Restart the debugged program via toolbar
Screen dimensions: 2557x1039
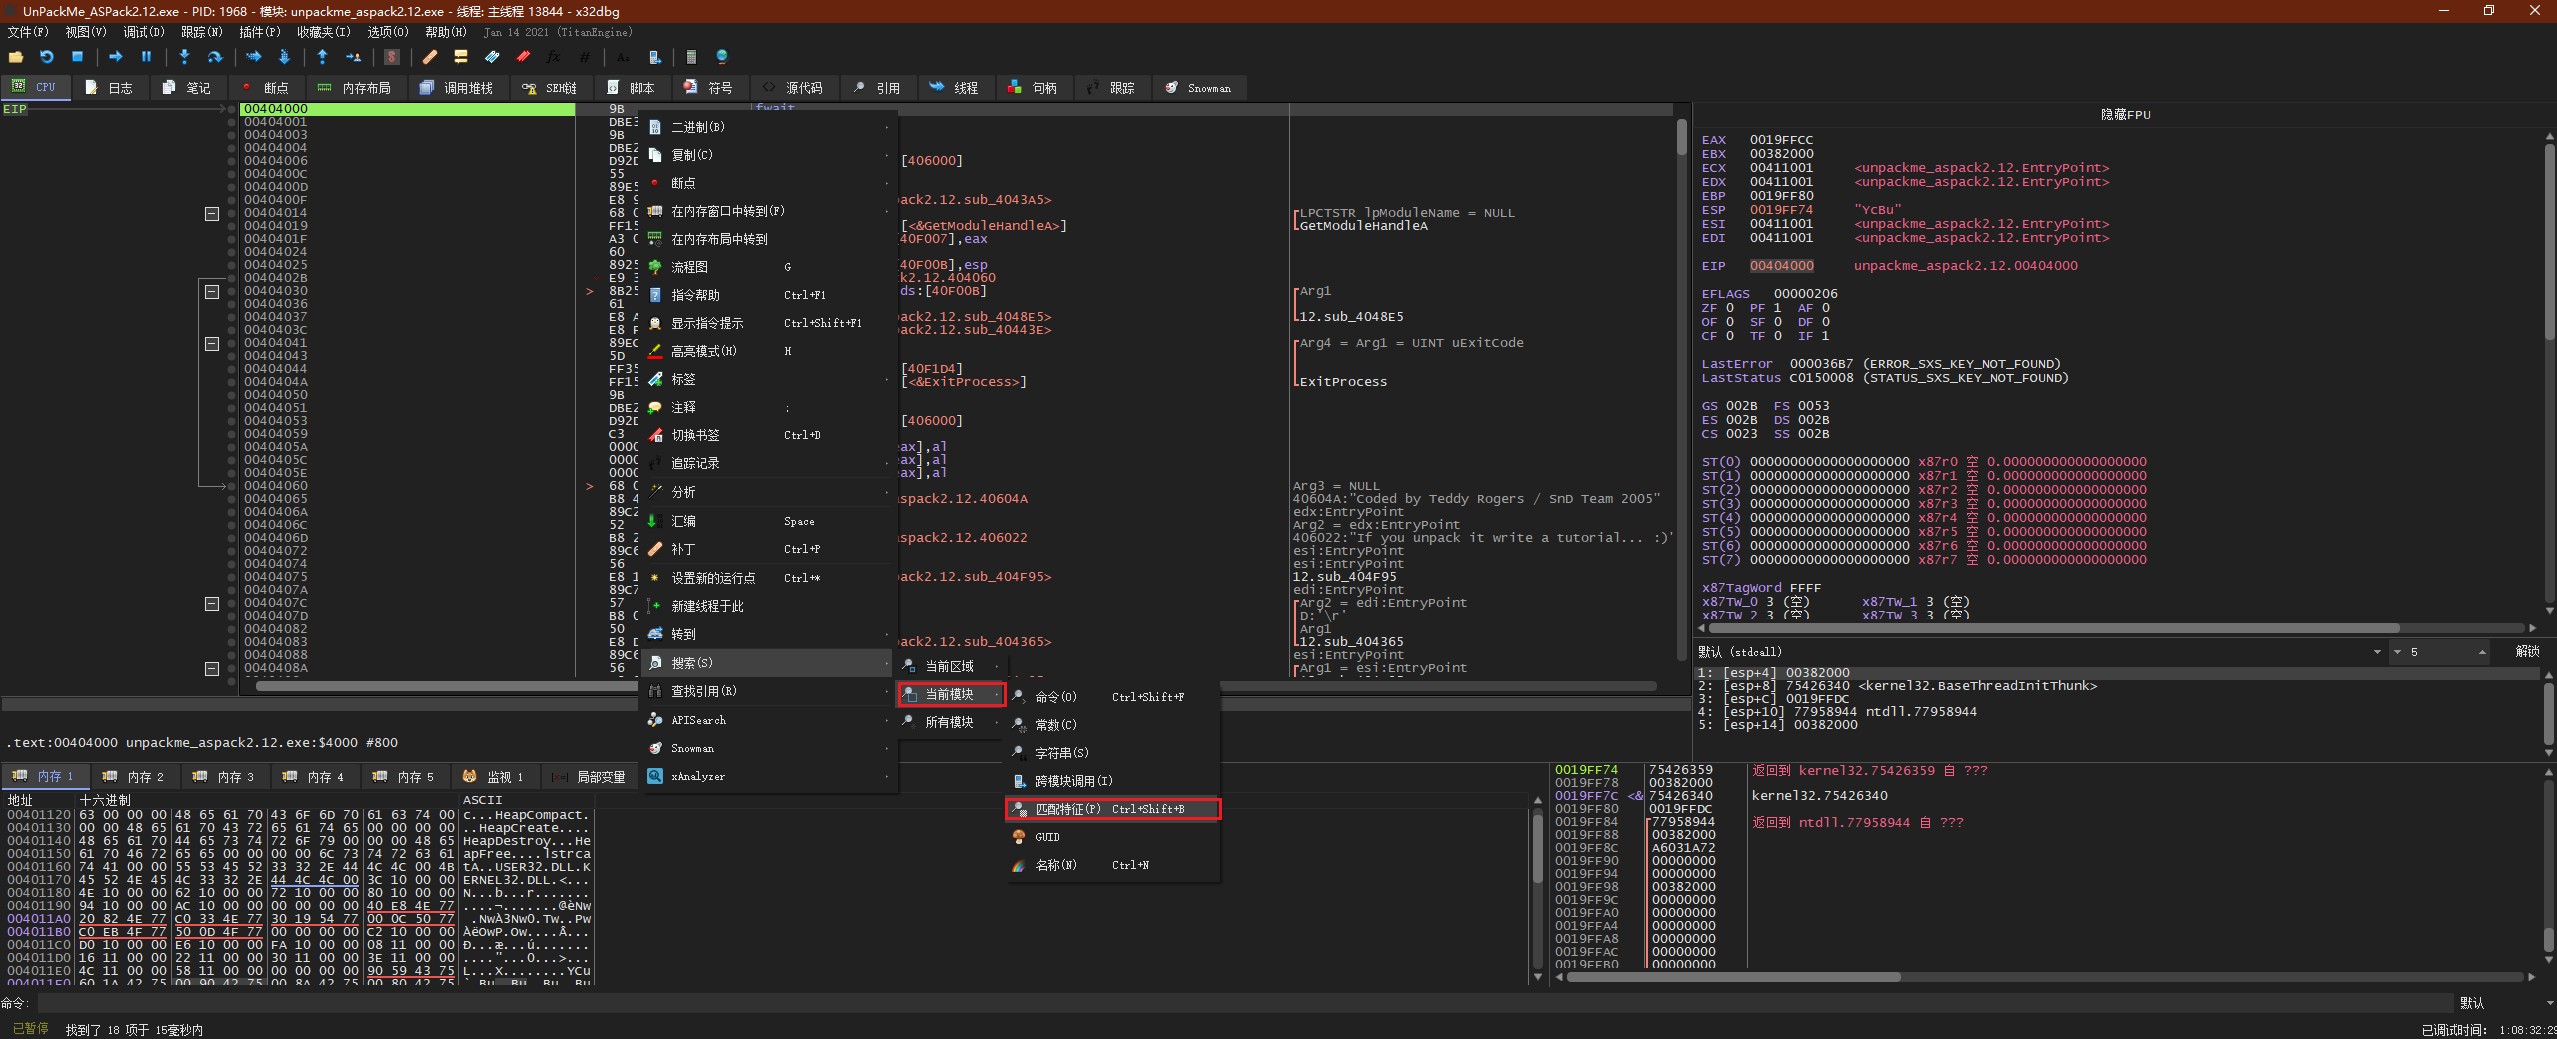point(47,57)
